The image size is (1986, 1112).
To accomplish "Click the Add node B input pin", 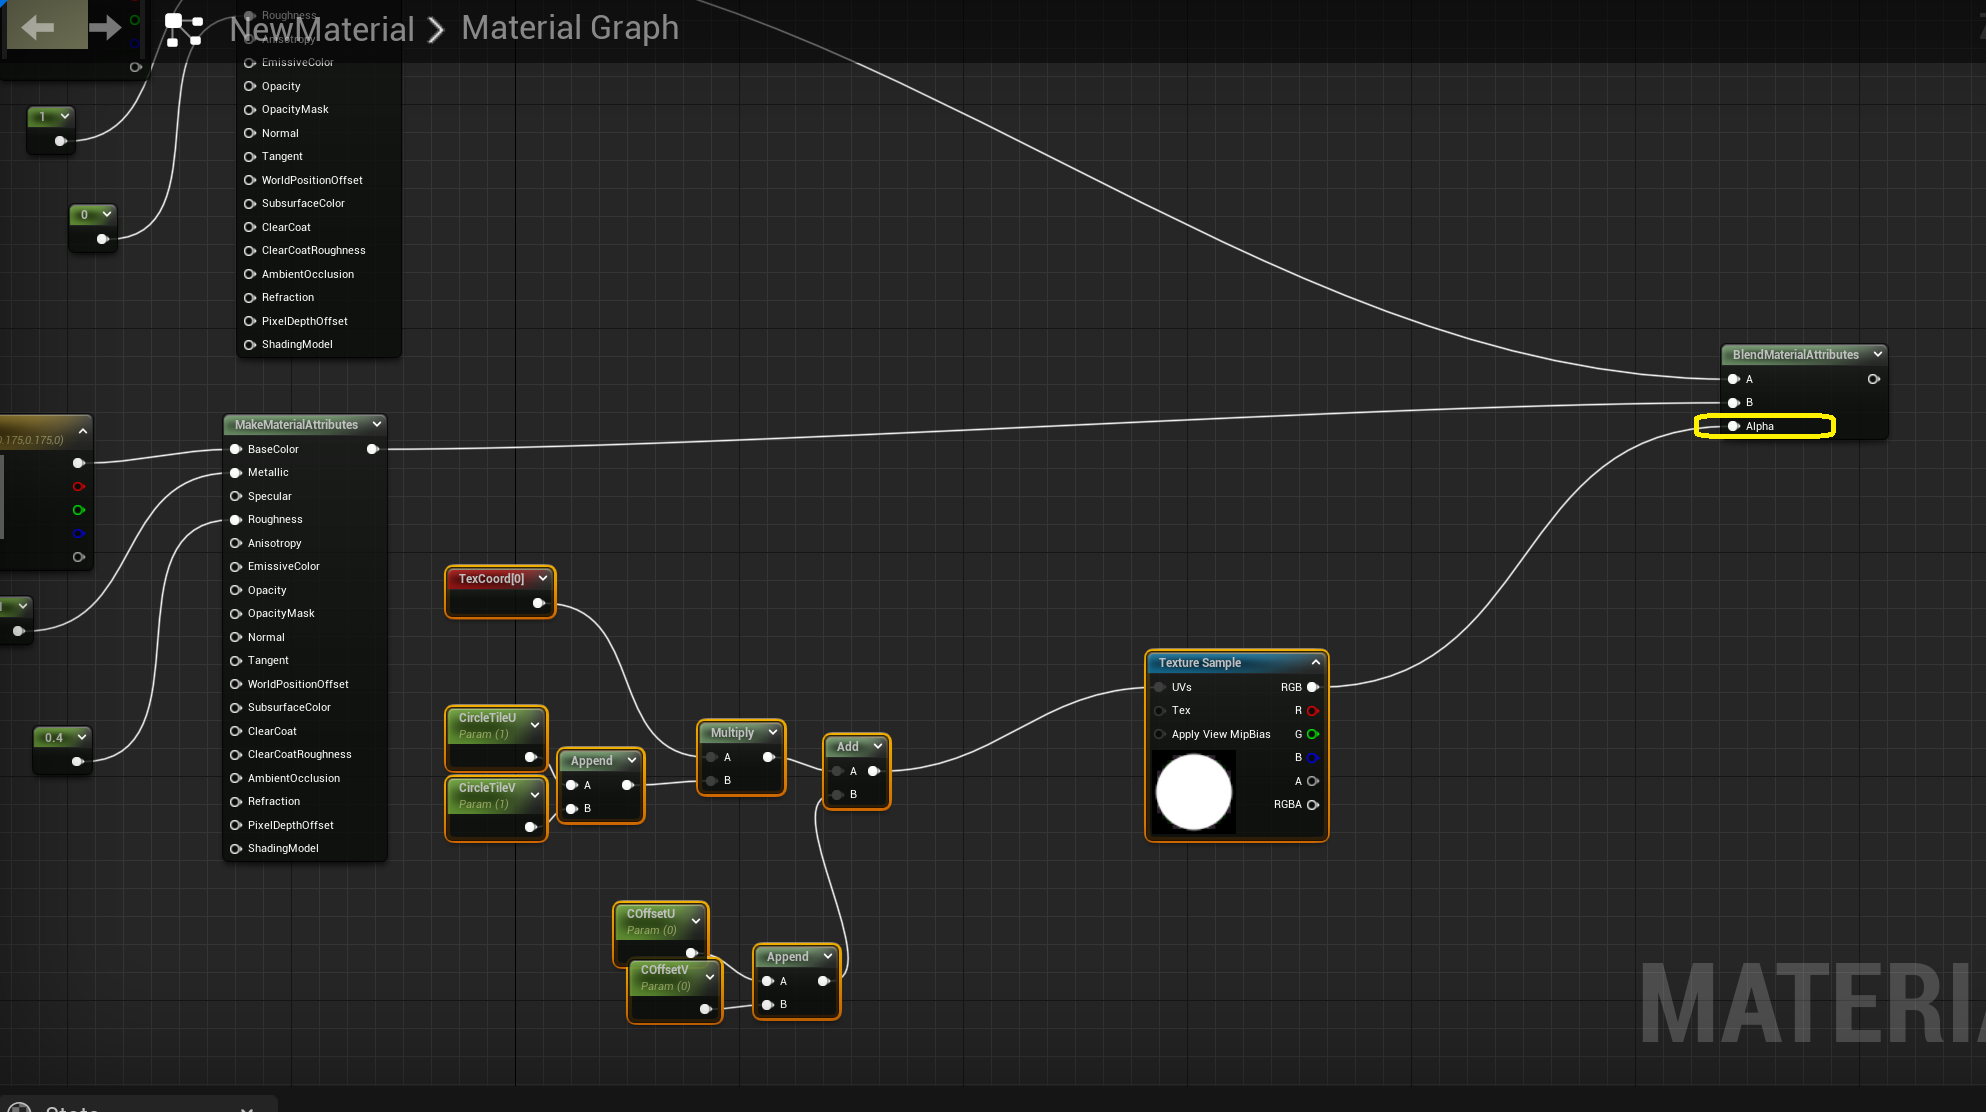I will (x=838, y=794).
